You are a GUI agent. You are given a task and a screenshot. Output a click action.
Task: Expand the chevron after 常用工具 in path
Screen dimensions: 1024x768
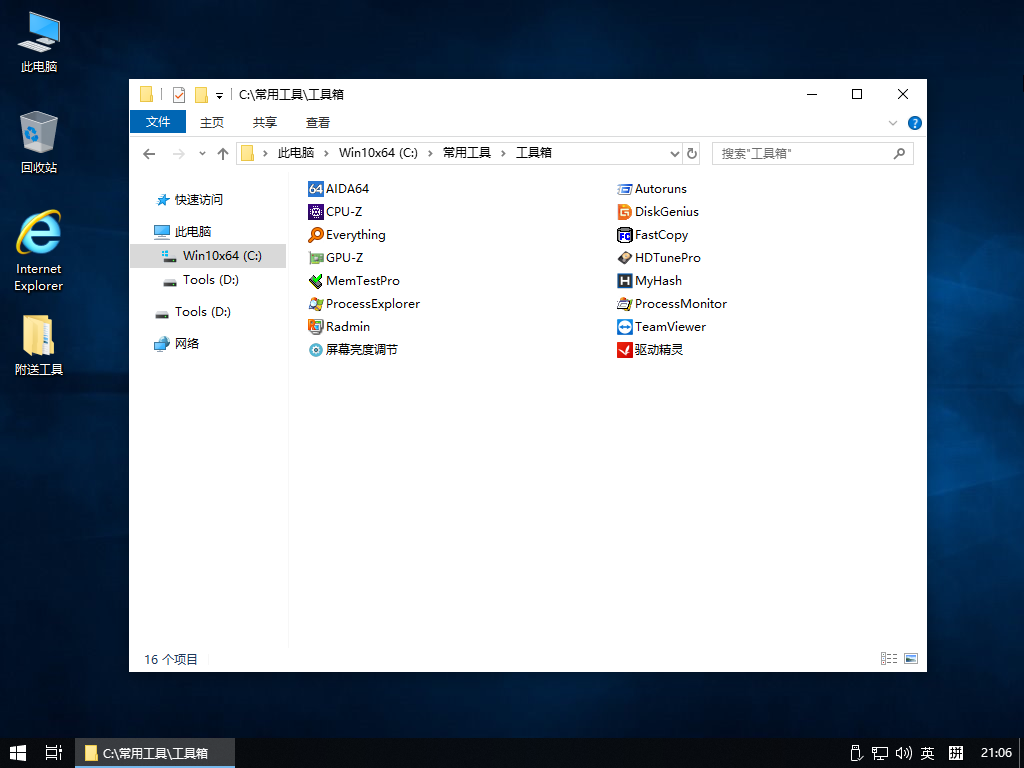coord(503,153)
